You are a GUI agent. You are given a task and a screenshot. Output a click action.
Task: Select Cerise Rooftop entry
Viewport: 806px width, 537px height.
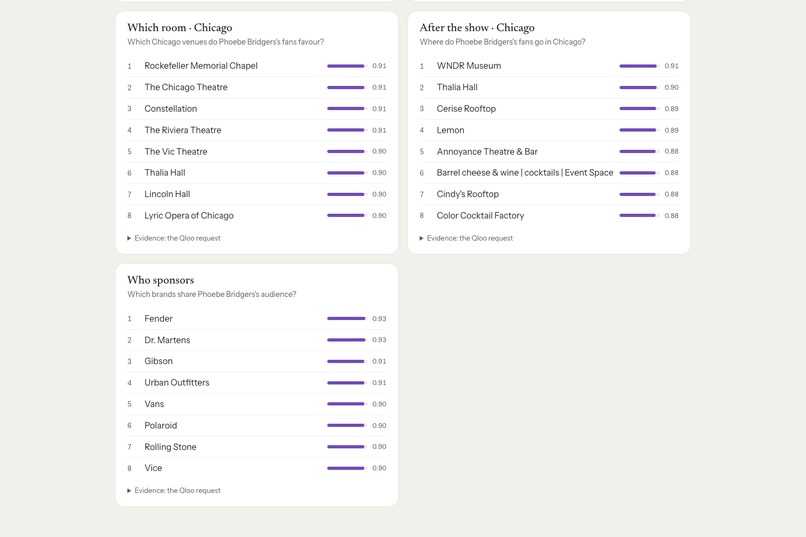coord(549,109)
